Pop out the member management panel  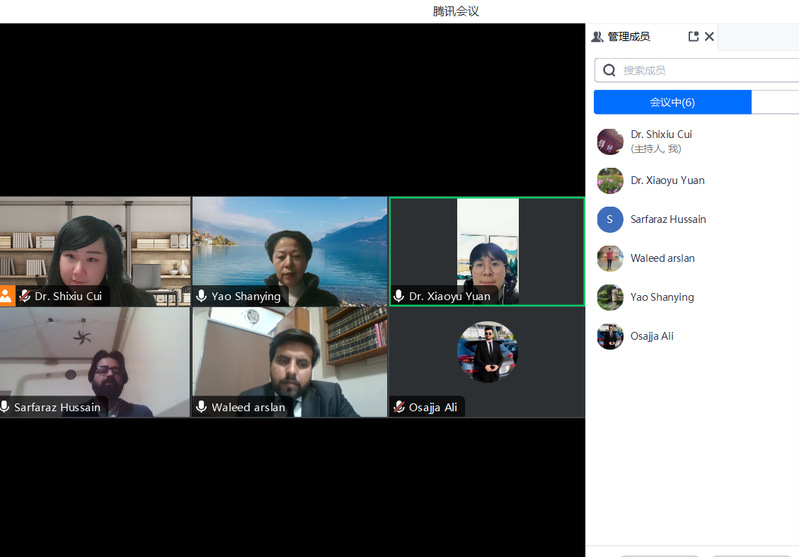[x=693, y=36]
